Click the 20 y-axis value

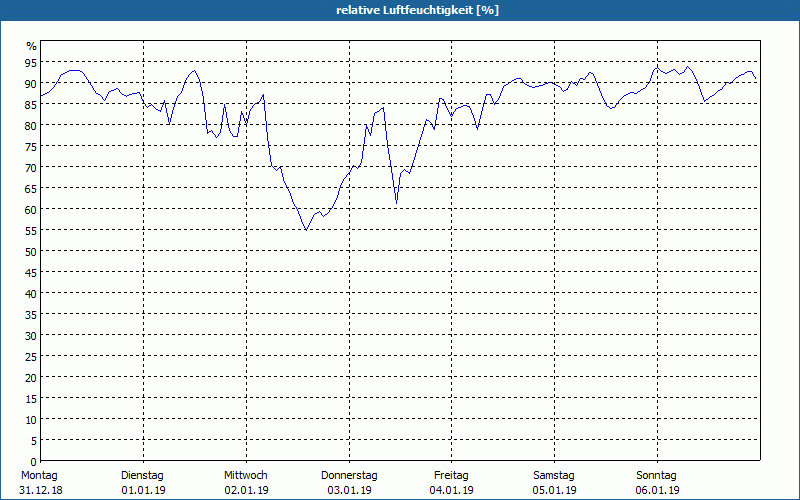point(31,378)
